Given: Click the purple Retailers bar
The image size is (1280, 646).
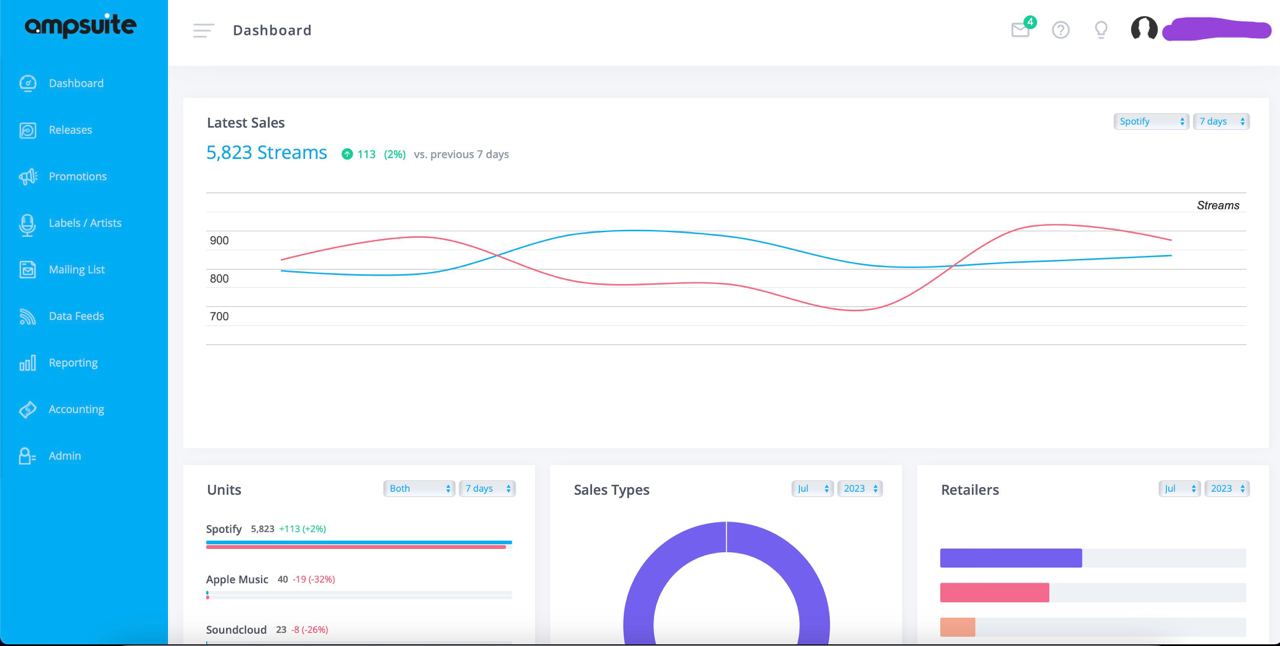Looking at the screenshot, I should [x=1011, y=558].
